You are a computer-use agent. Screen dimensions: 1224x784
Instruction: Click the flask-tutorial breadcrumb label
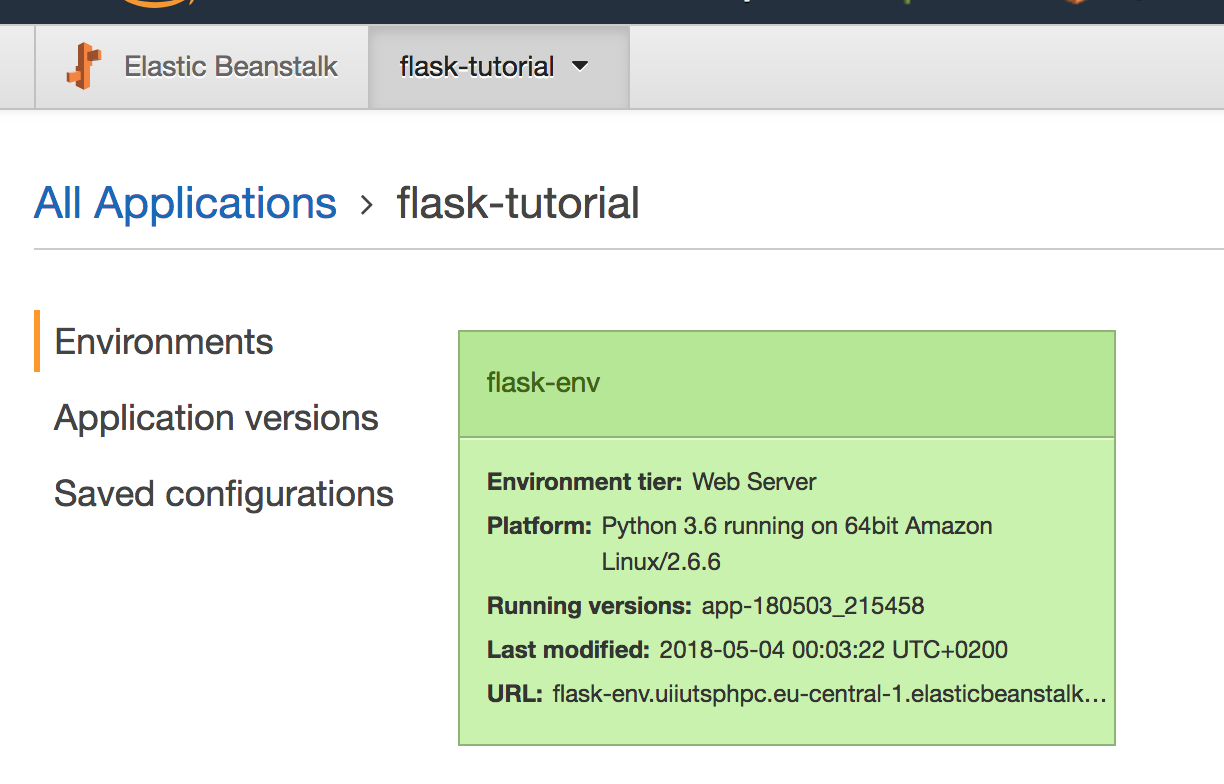click(517, 203)
